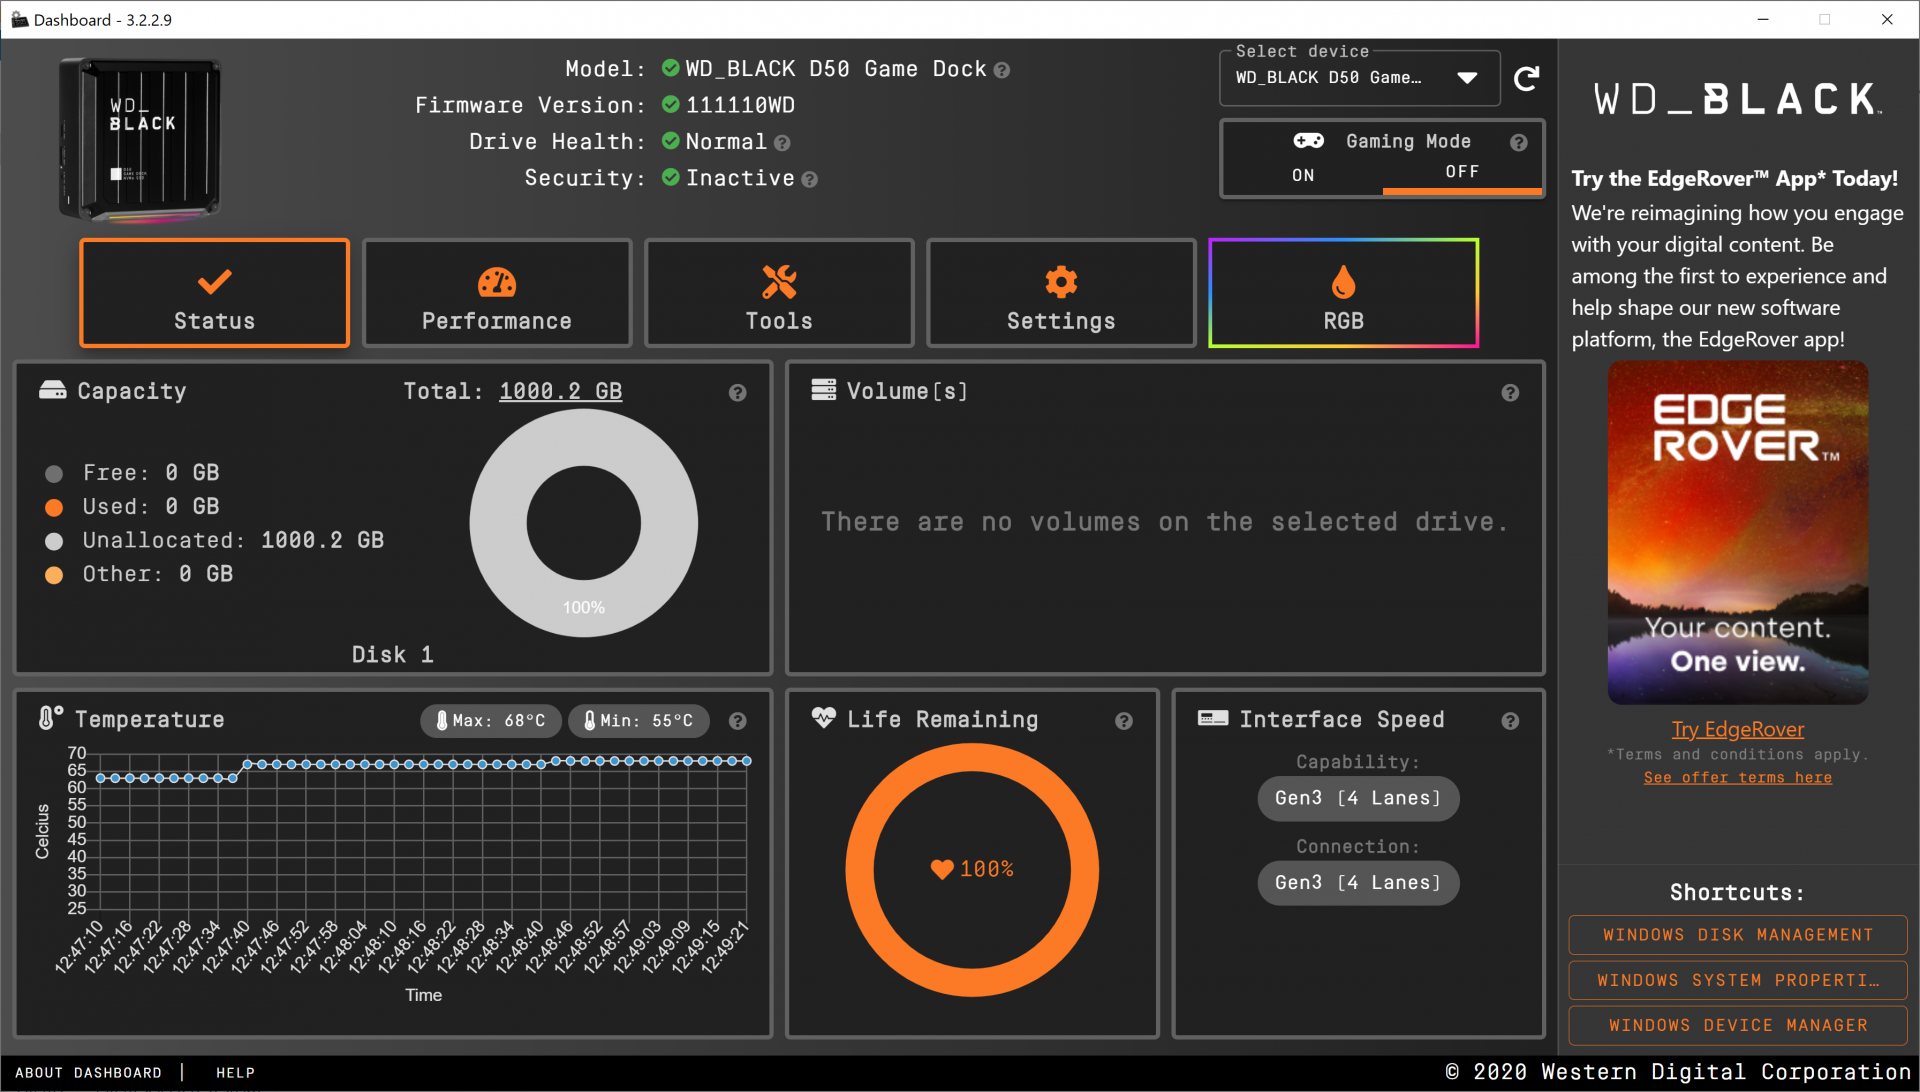Click the 'Unallocated: 1000.2 GB' text
This screenshot has width=1920, height=1092.
click(x=233, y=541)
